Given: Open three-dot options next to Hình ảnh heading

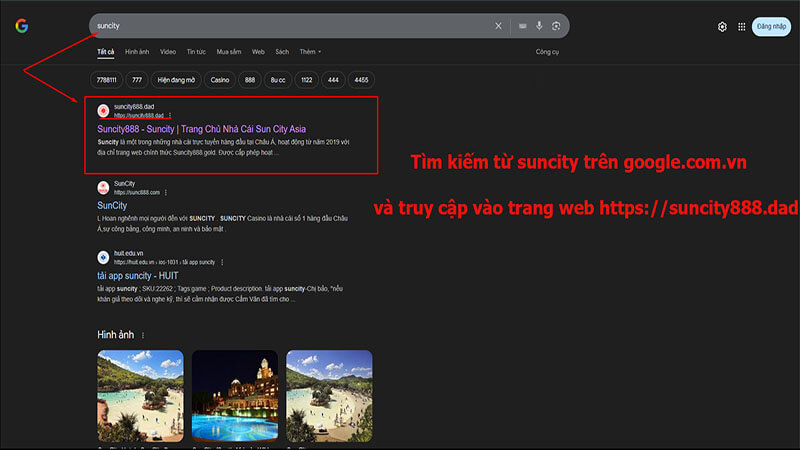Looking at the screenshot, I should (142, 335).
